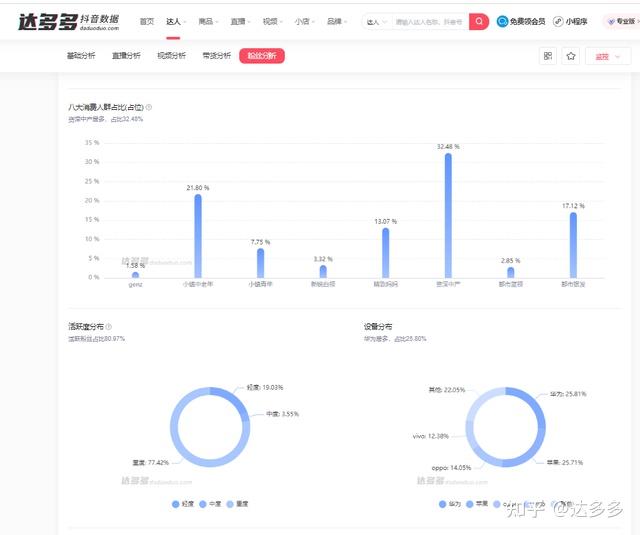Click the 35 % y-axis label
Screen dimensions: 640x535
click(x=92, y=142)
